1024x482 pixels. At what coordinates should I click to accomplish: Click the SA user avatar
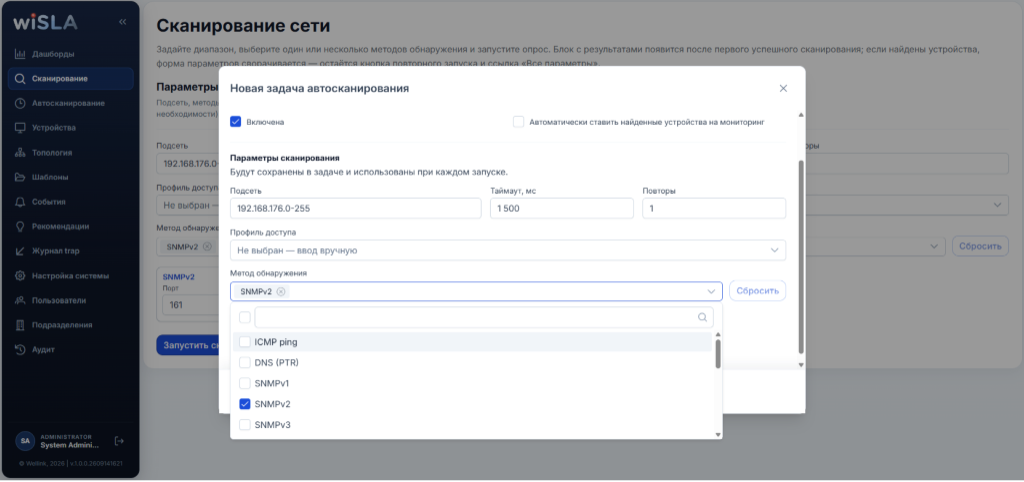point(25,441)
